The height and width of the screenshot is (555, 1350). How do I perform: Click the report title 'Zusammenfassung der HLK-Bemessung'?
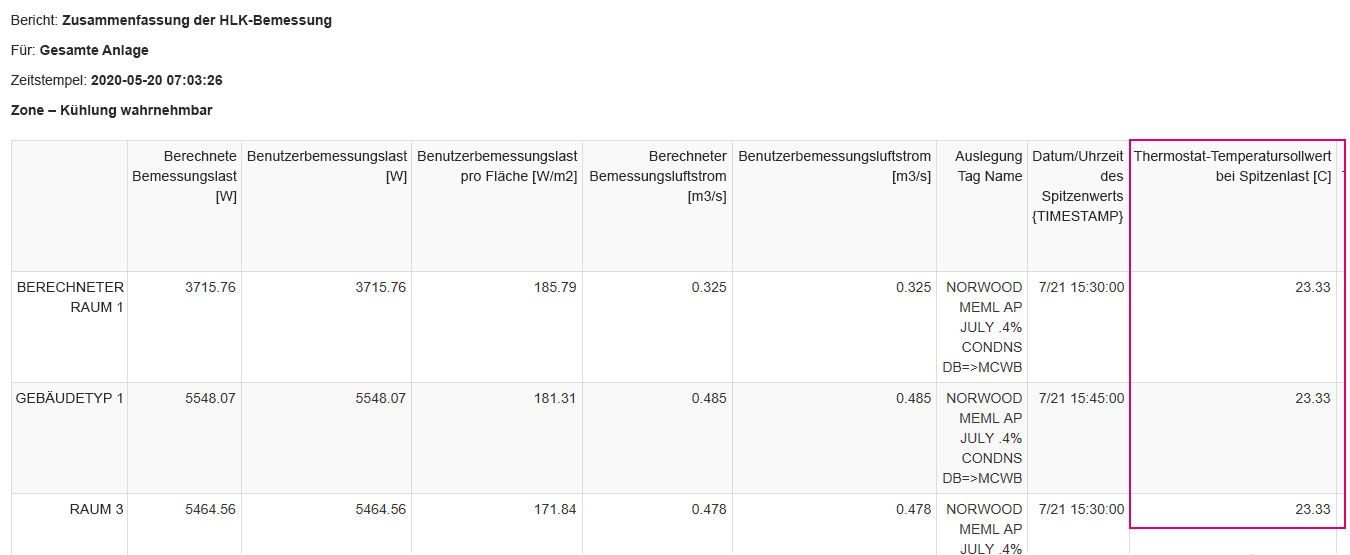[197, 20]
